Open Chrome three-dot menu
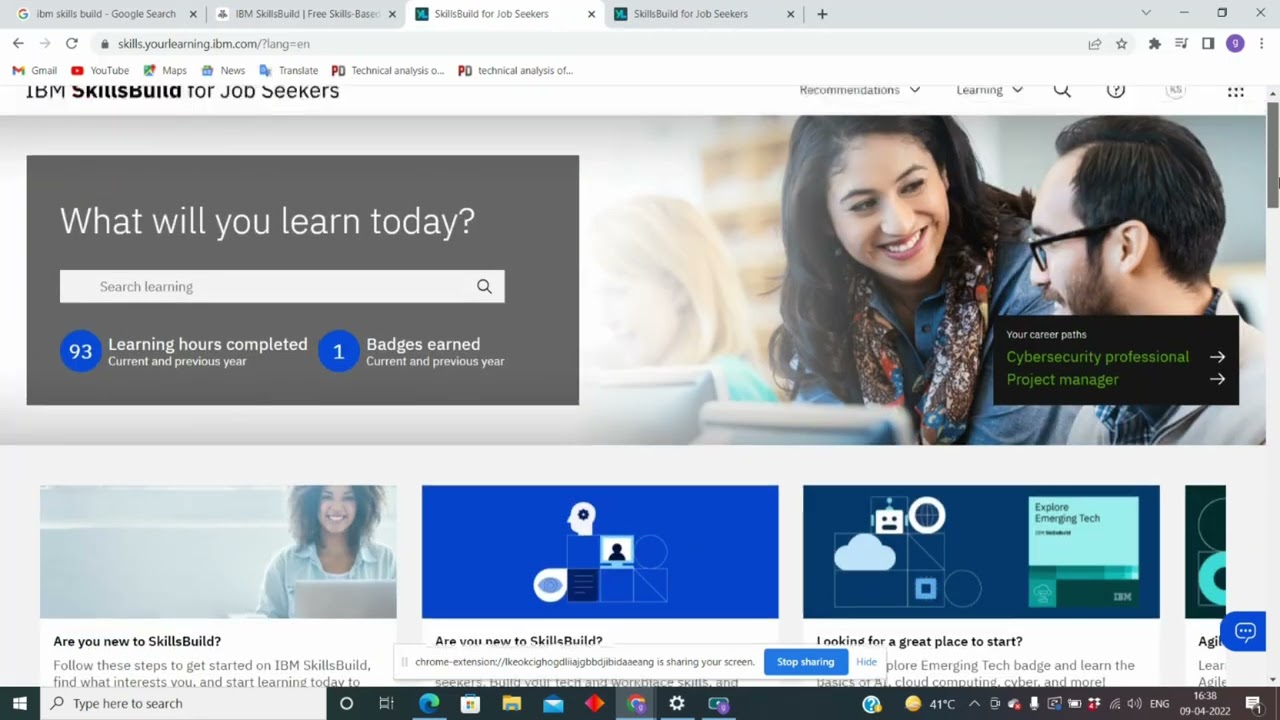 coord(1262,44)
